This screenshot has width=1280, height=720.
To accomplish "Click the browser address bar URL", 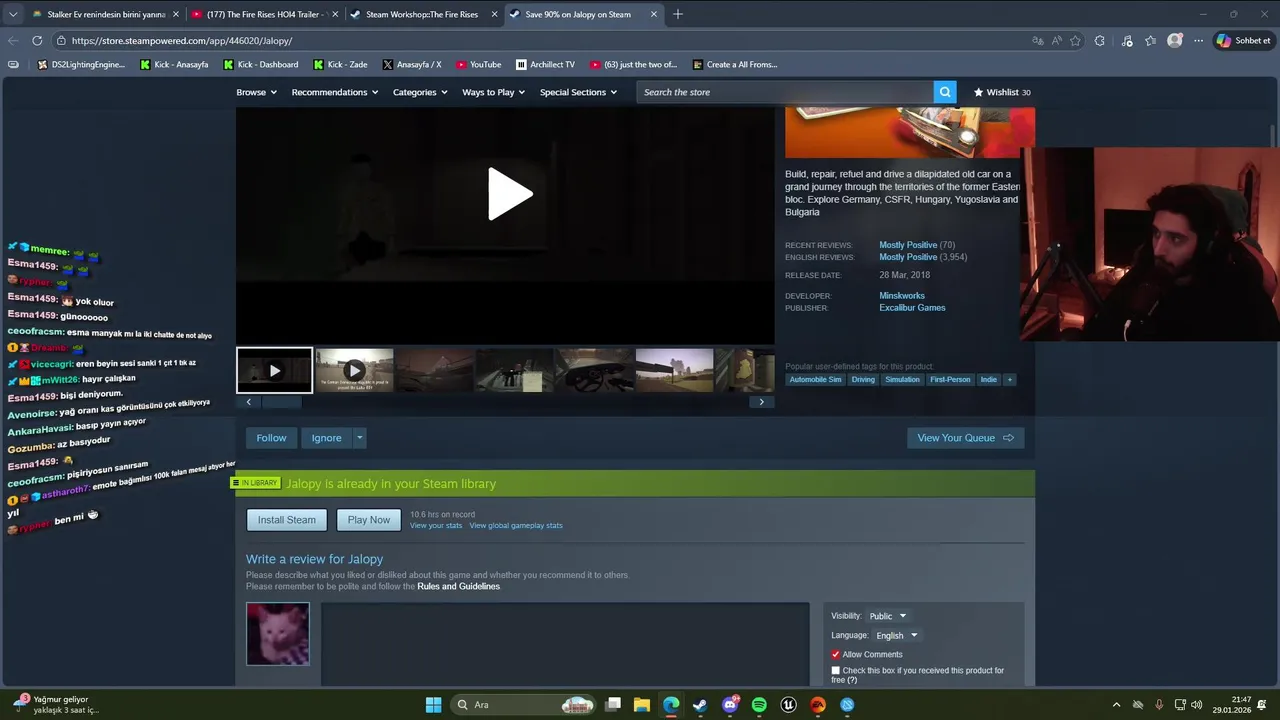I will point(182,41).
